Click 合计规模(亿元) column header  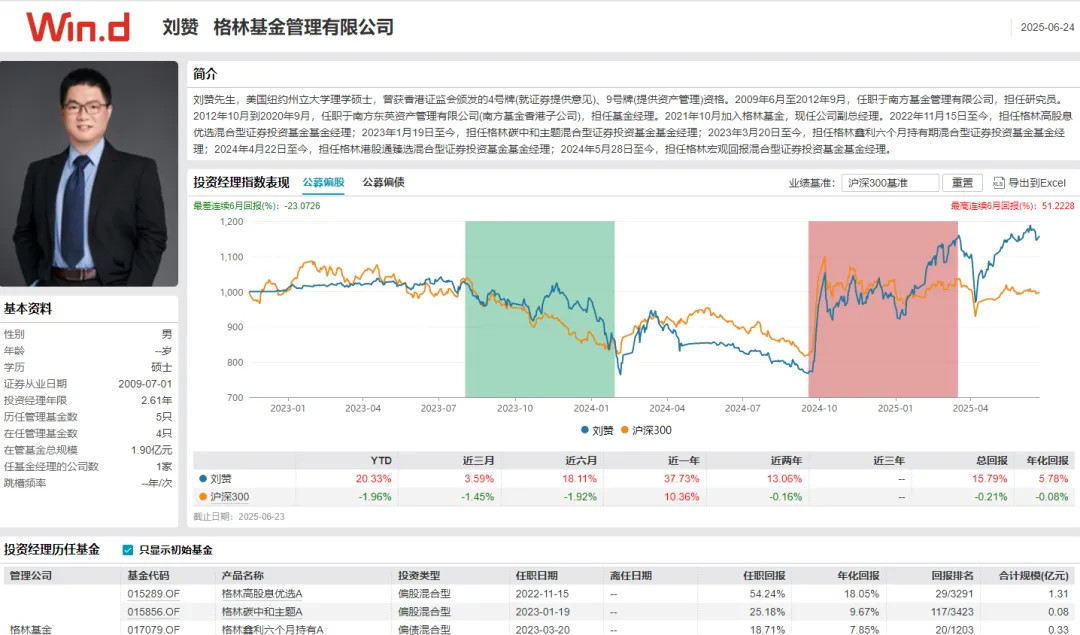point(1034,576)
